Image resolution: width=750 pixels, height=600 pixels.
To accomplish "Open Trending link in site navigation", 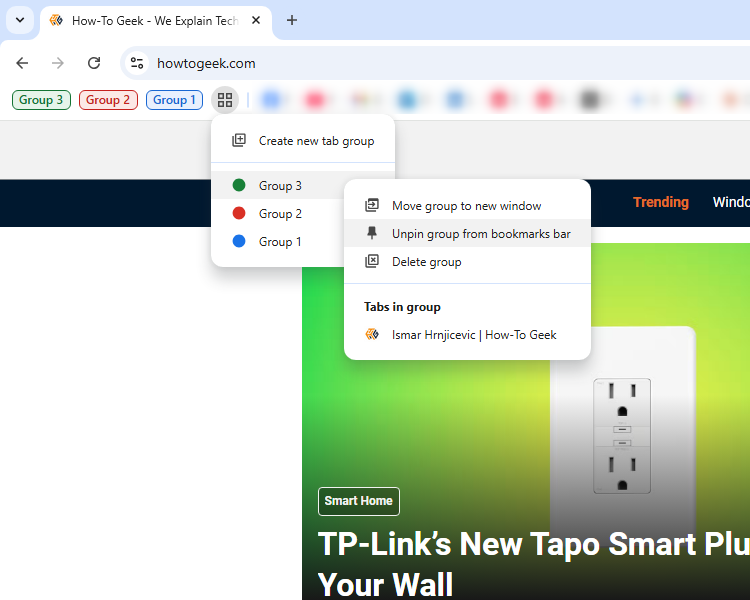I will coord(661,202).
